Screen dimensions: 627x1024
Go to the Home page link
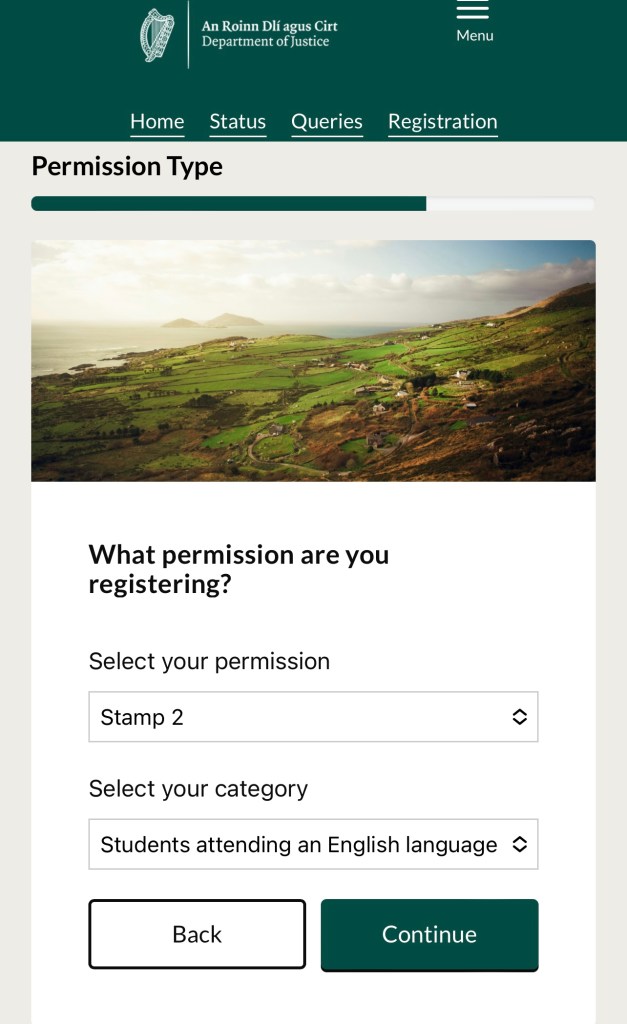click(x=157, y=122)
